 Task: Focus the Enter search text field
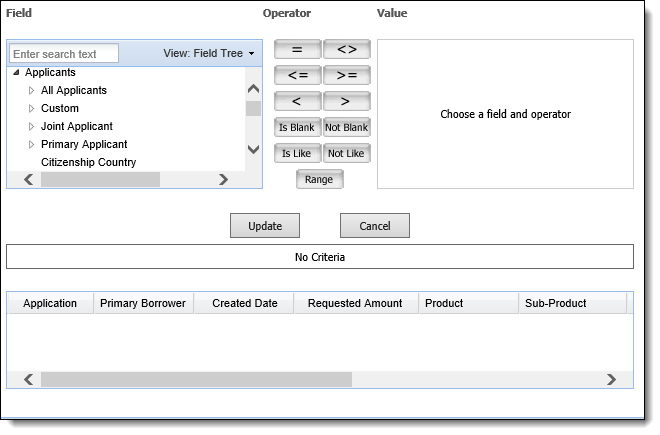[64, 53]
